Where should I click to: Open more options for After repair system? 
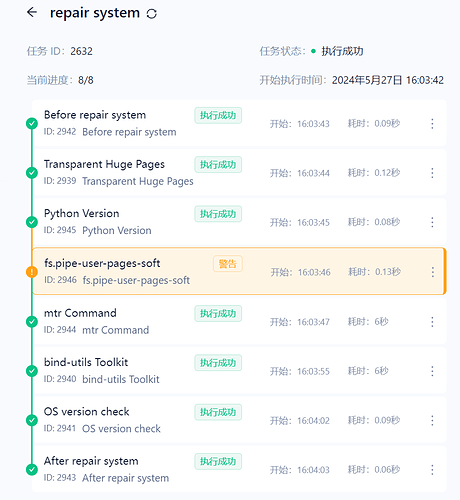tap(432, 470)
